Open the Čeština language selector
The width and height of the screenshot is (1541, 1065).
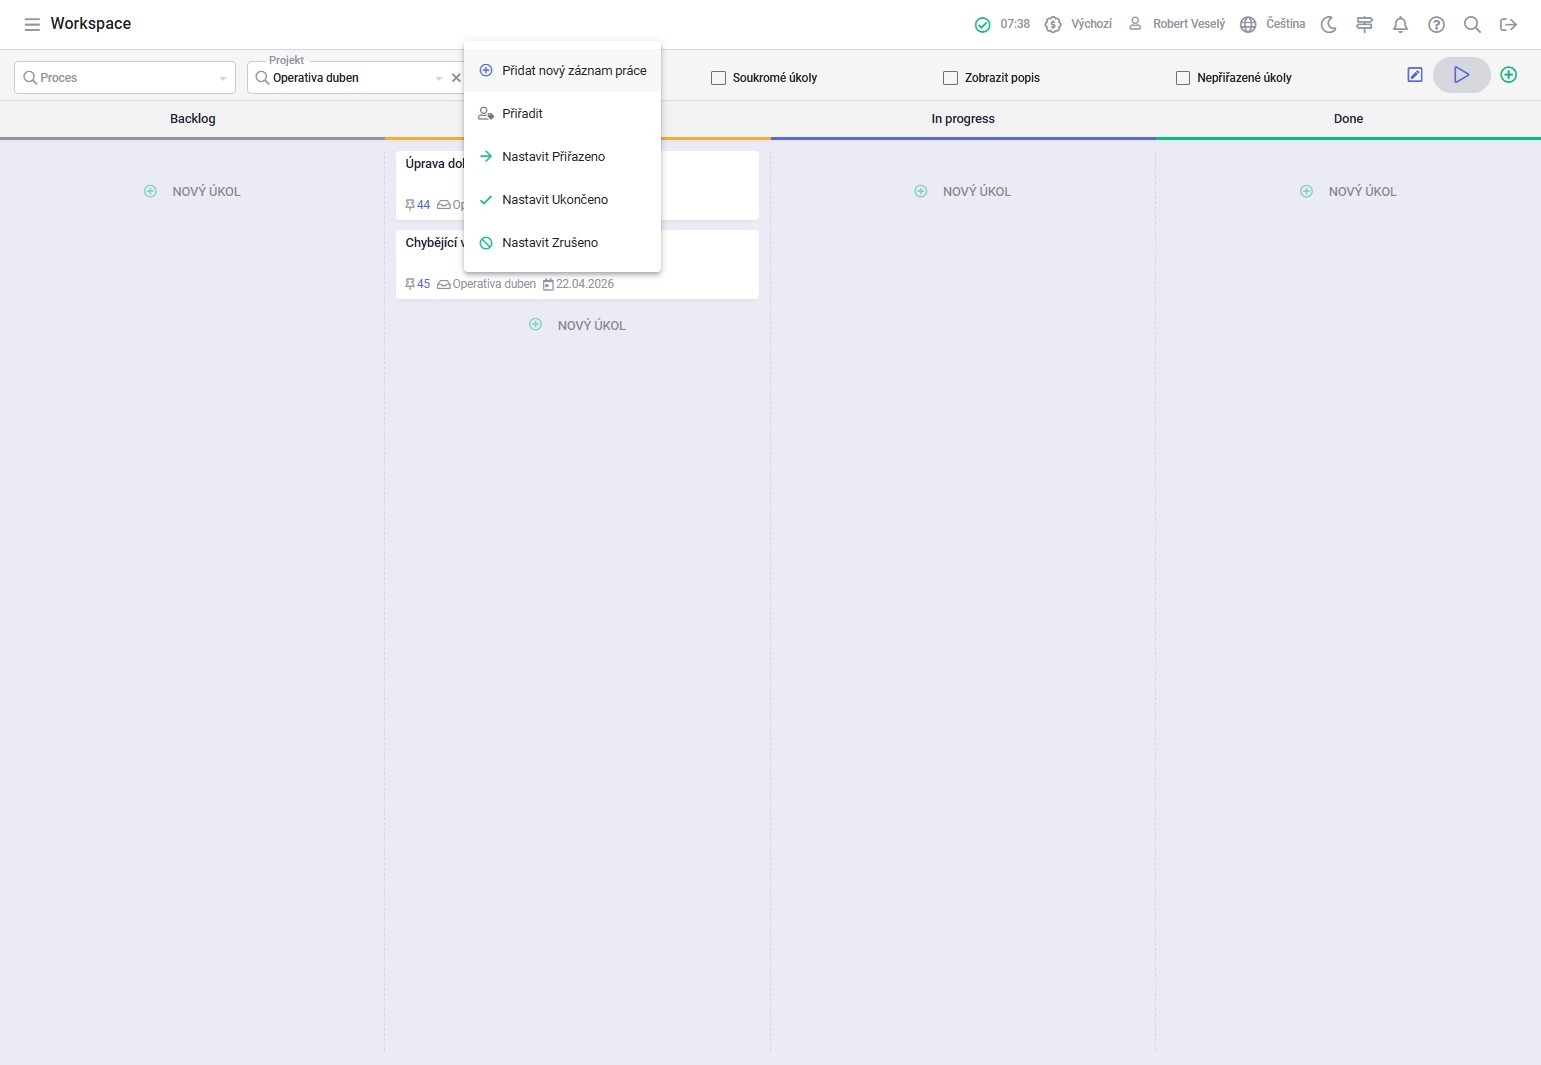[1272, 24]
